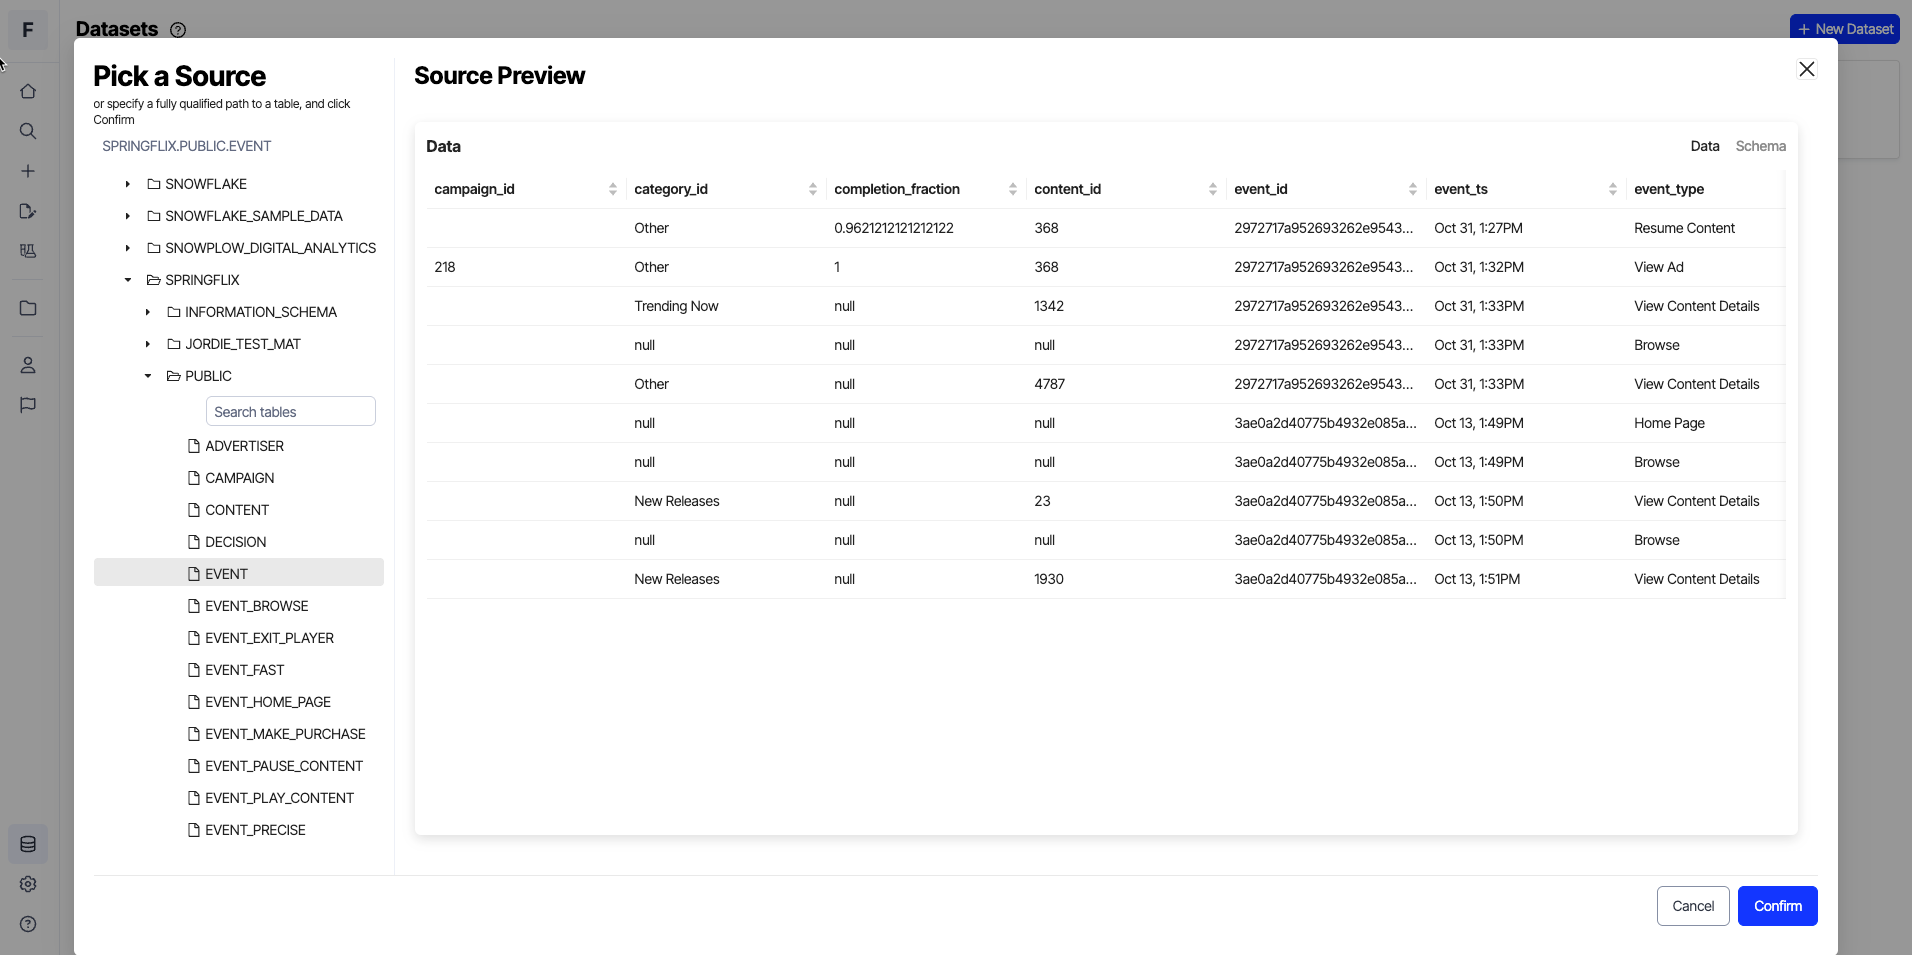The height and width of the screenshot is (955, 1912).
Task: Click the content_id value 1930
Action: pyautogui.click(x=1048, y=579)
